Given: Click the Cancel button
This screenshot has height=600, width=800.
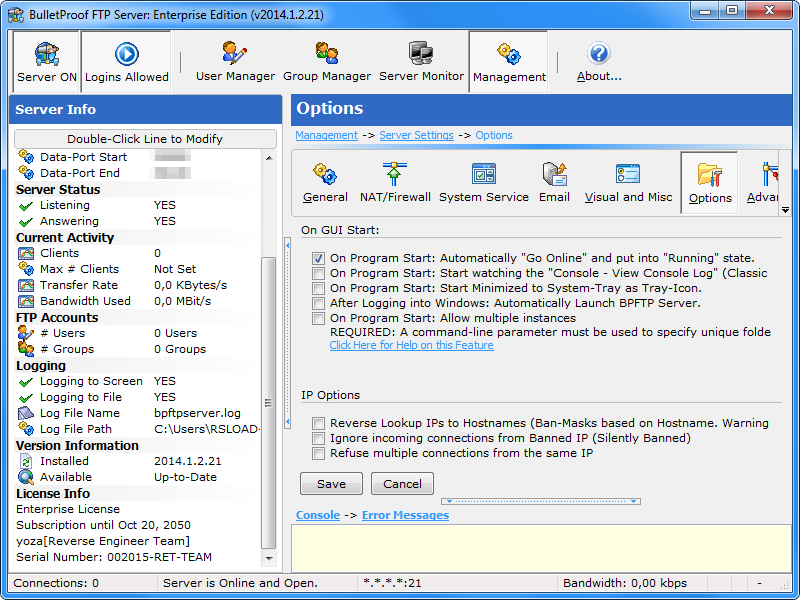Looking at the screenshot, I should 402,484.
